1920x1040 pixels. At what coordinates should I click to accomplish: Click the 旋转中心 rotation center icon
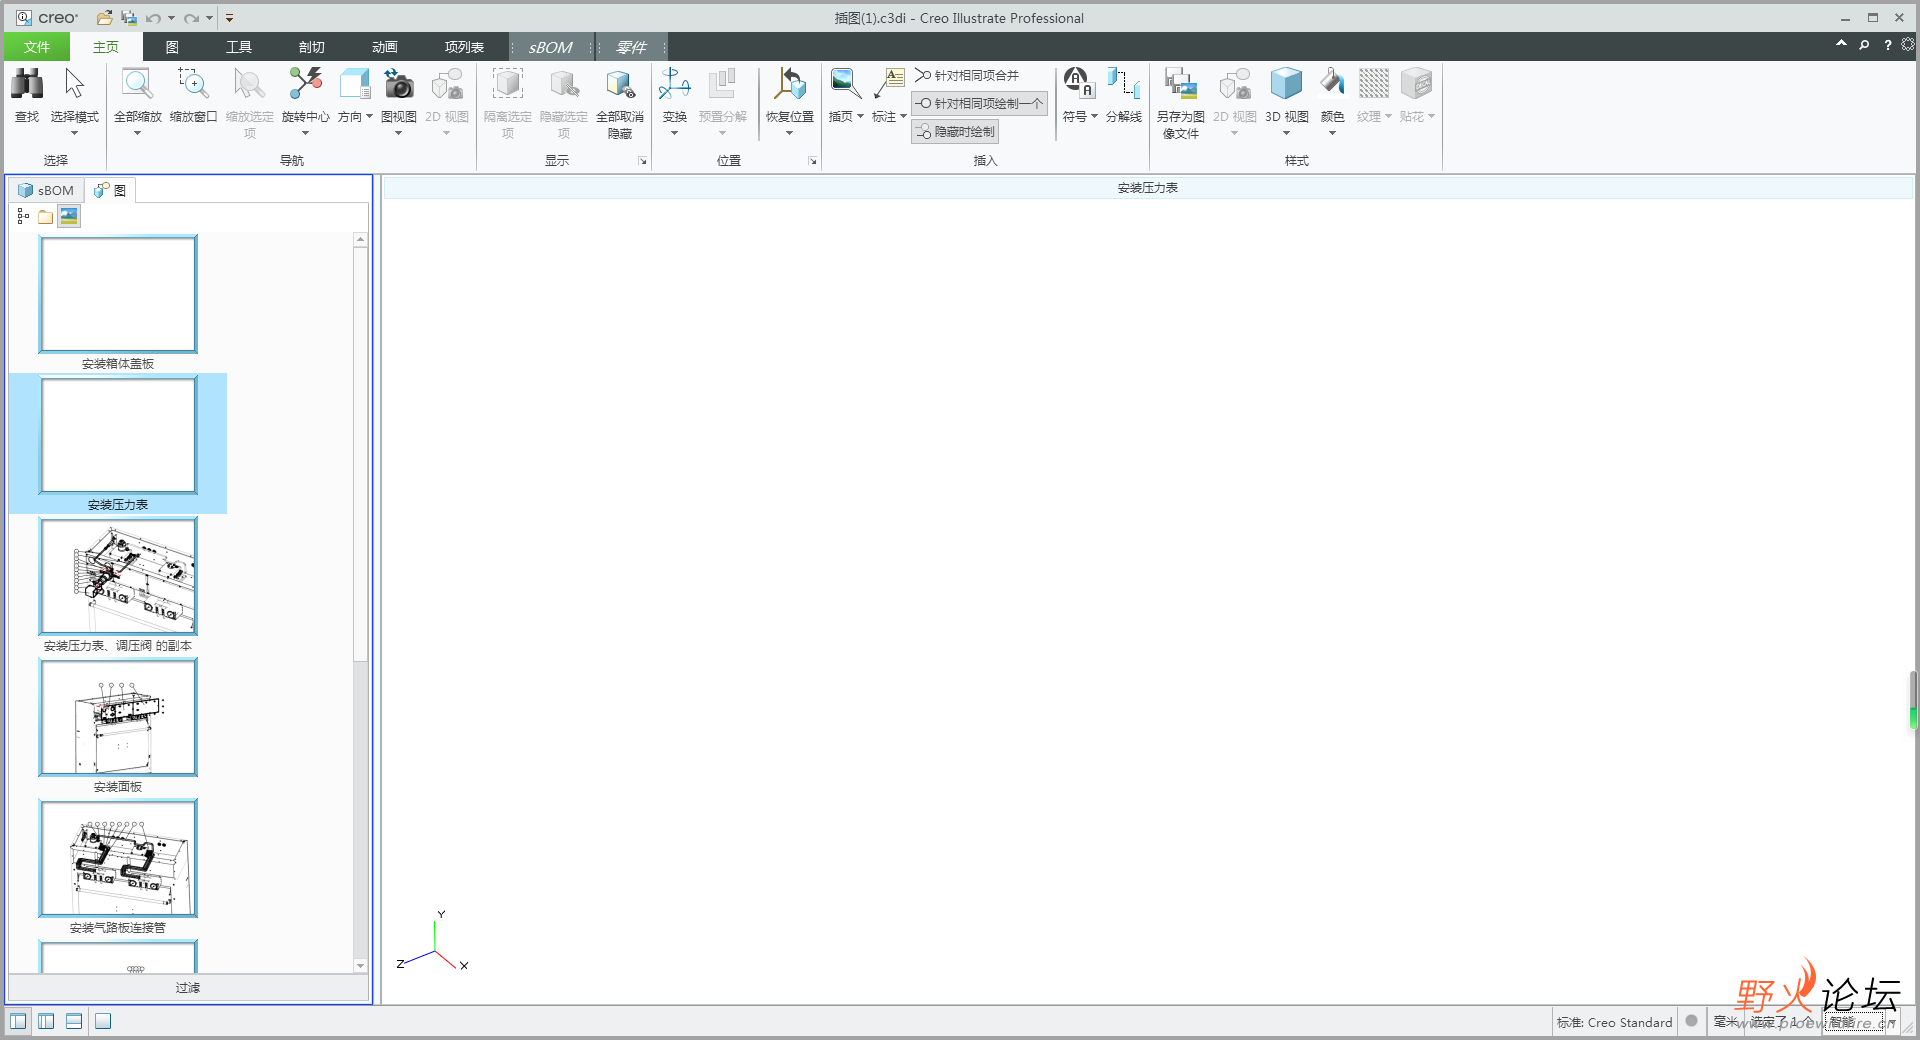point(305,84)
